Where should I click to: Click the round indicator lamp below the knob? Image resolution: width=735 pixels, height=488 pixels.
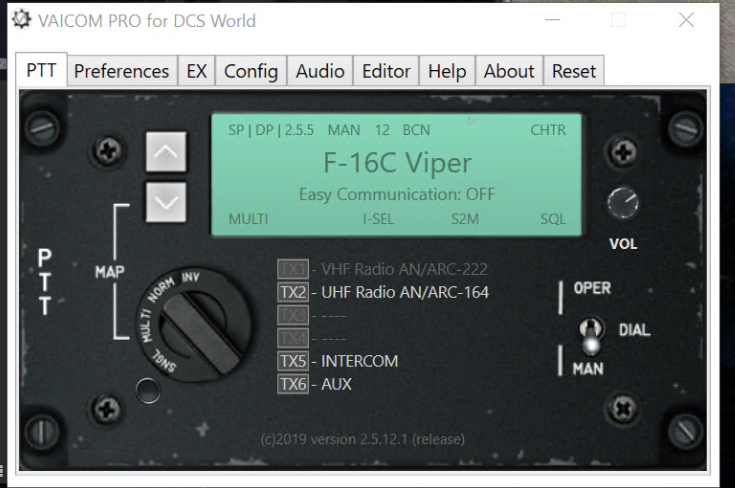point(148,390)
